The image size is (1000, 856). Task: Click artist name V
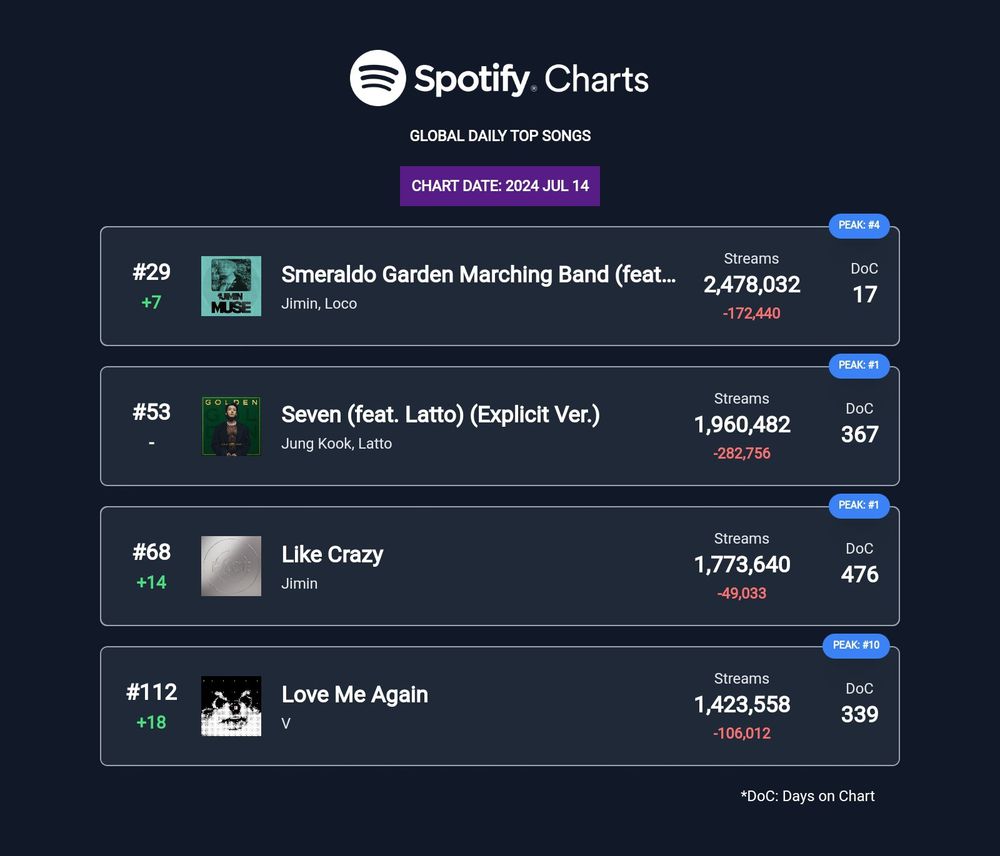(286, 724)
